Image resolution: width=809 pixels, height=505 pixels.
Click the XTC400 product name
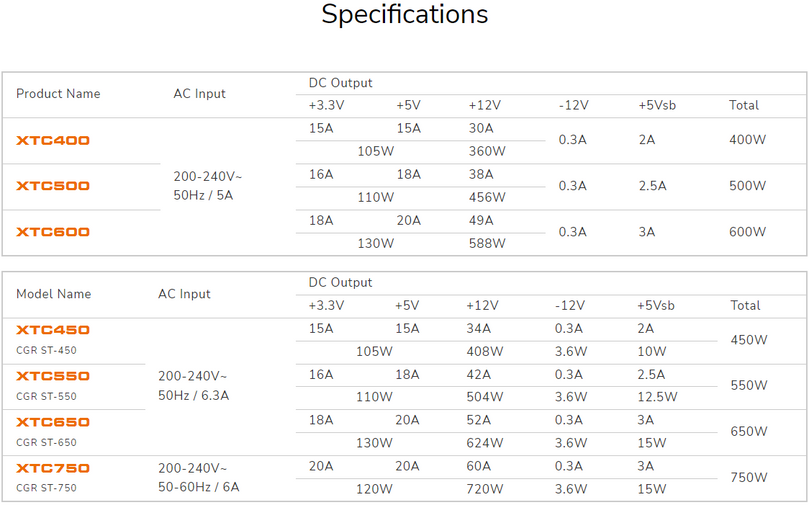tap(53, 140)
